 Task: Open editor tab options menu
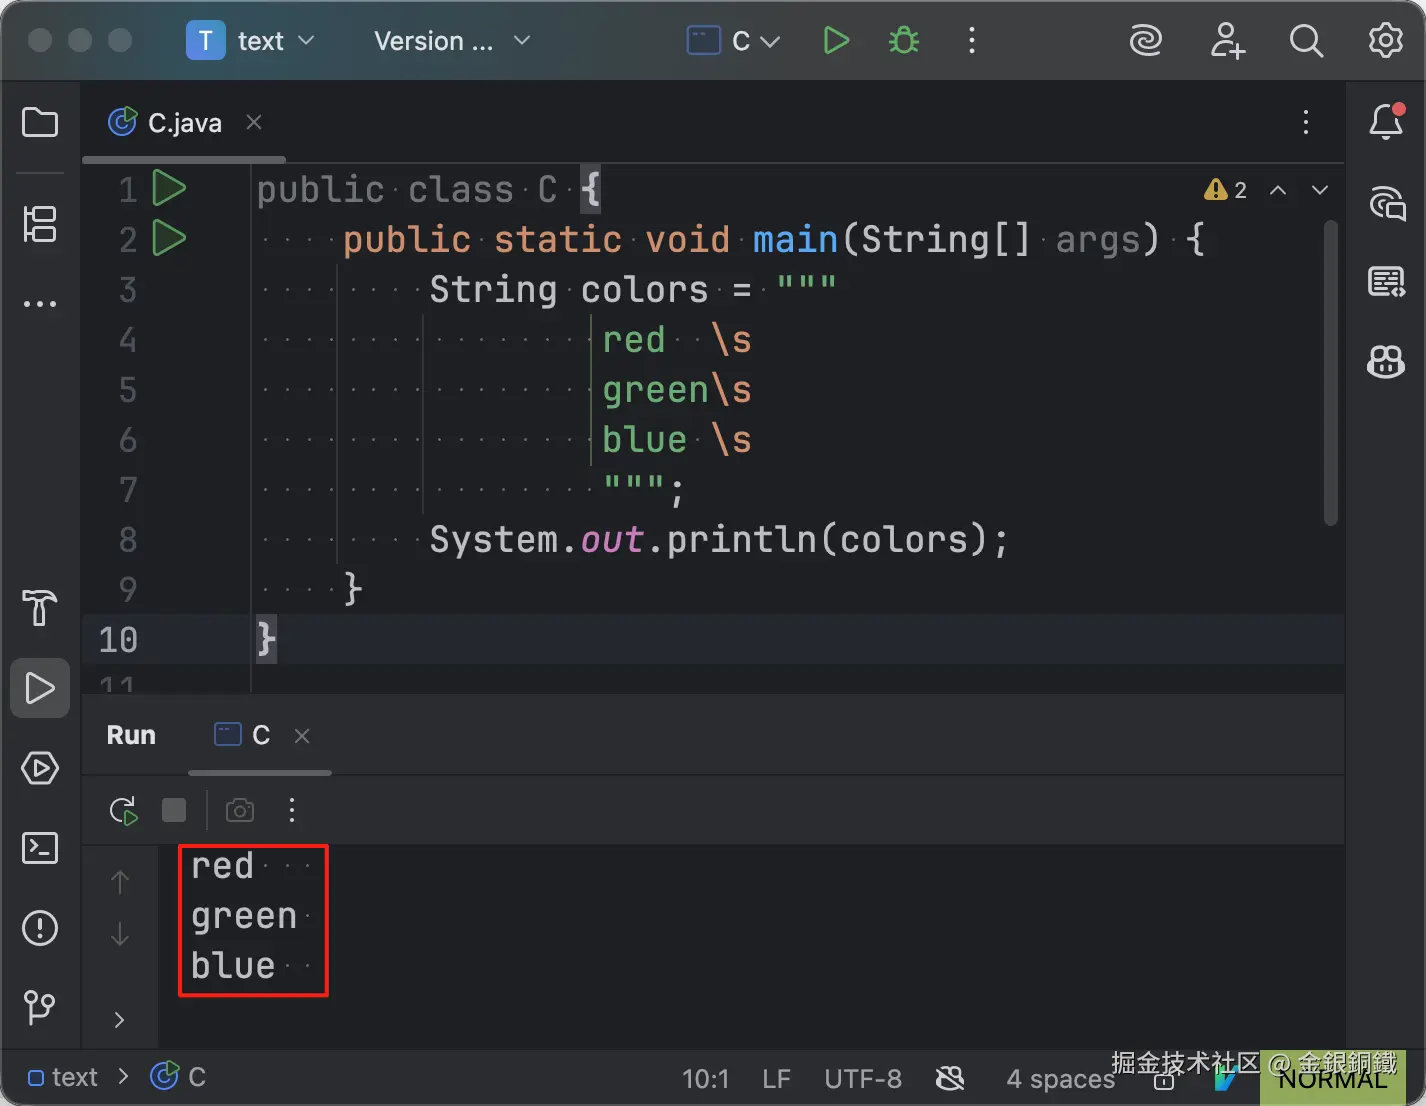1306,123
